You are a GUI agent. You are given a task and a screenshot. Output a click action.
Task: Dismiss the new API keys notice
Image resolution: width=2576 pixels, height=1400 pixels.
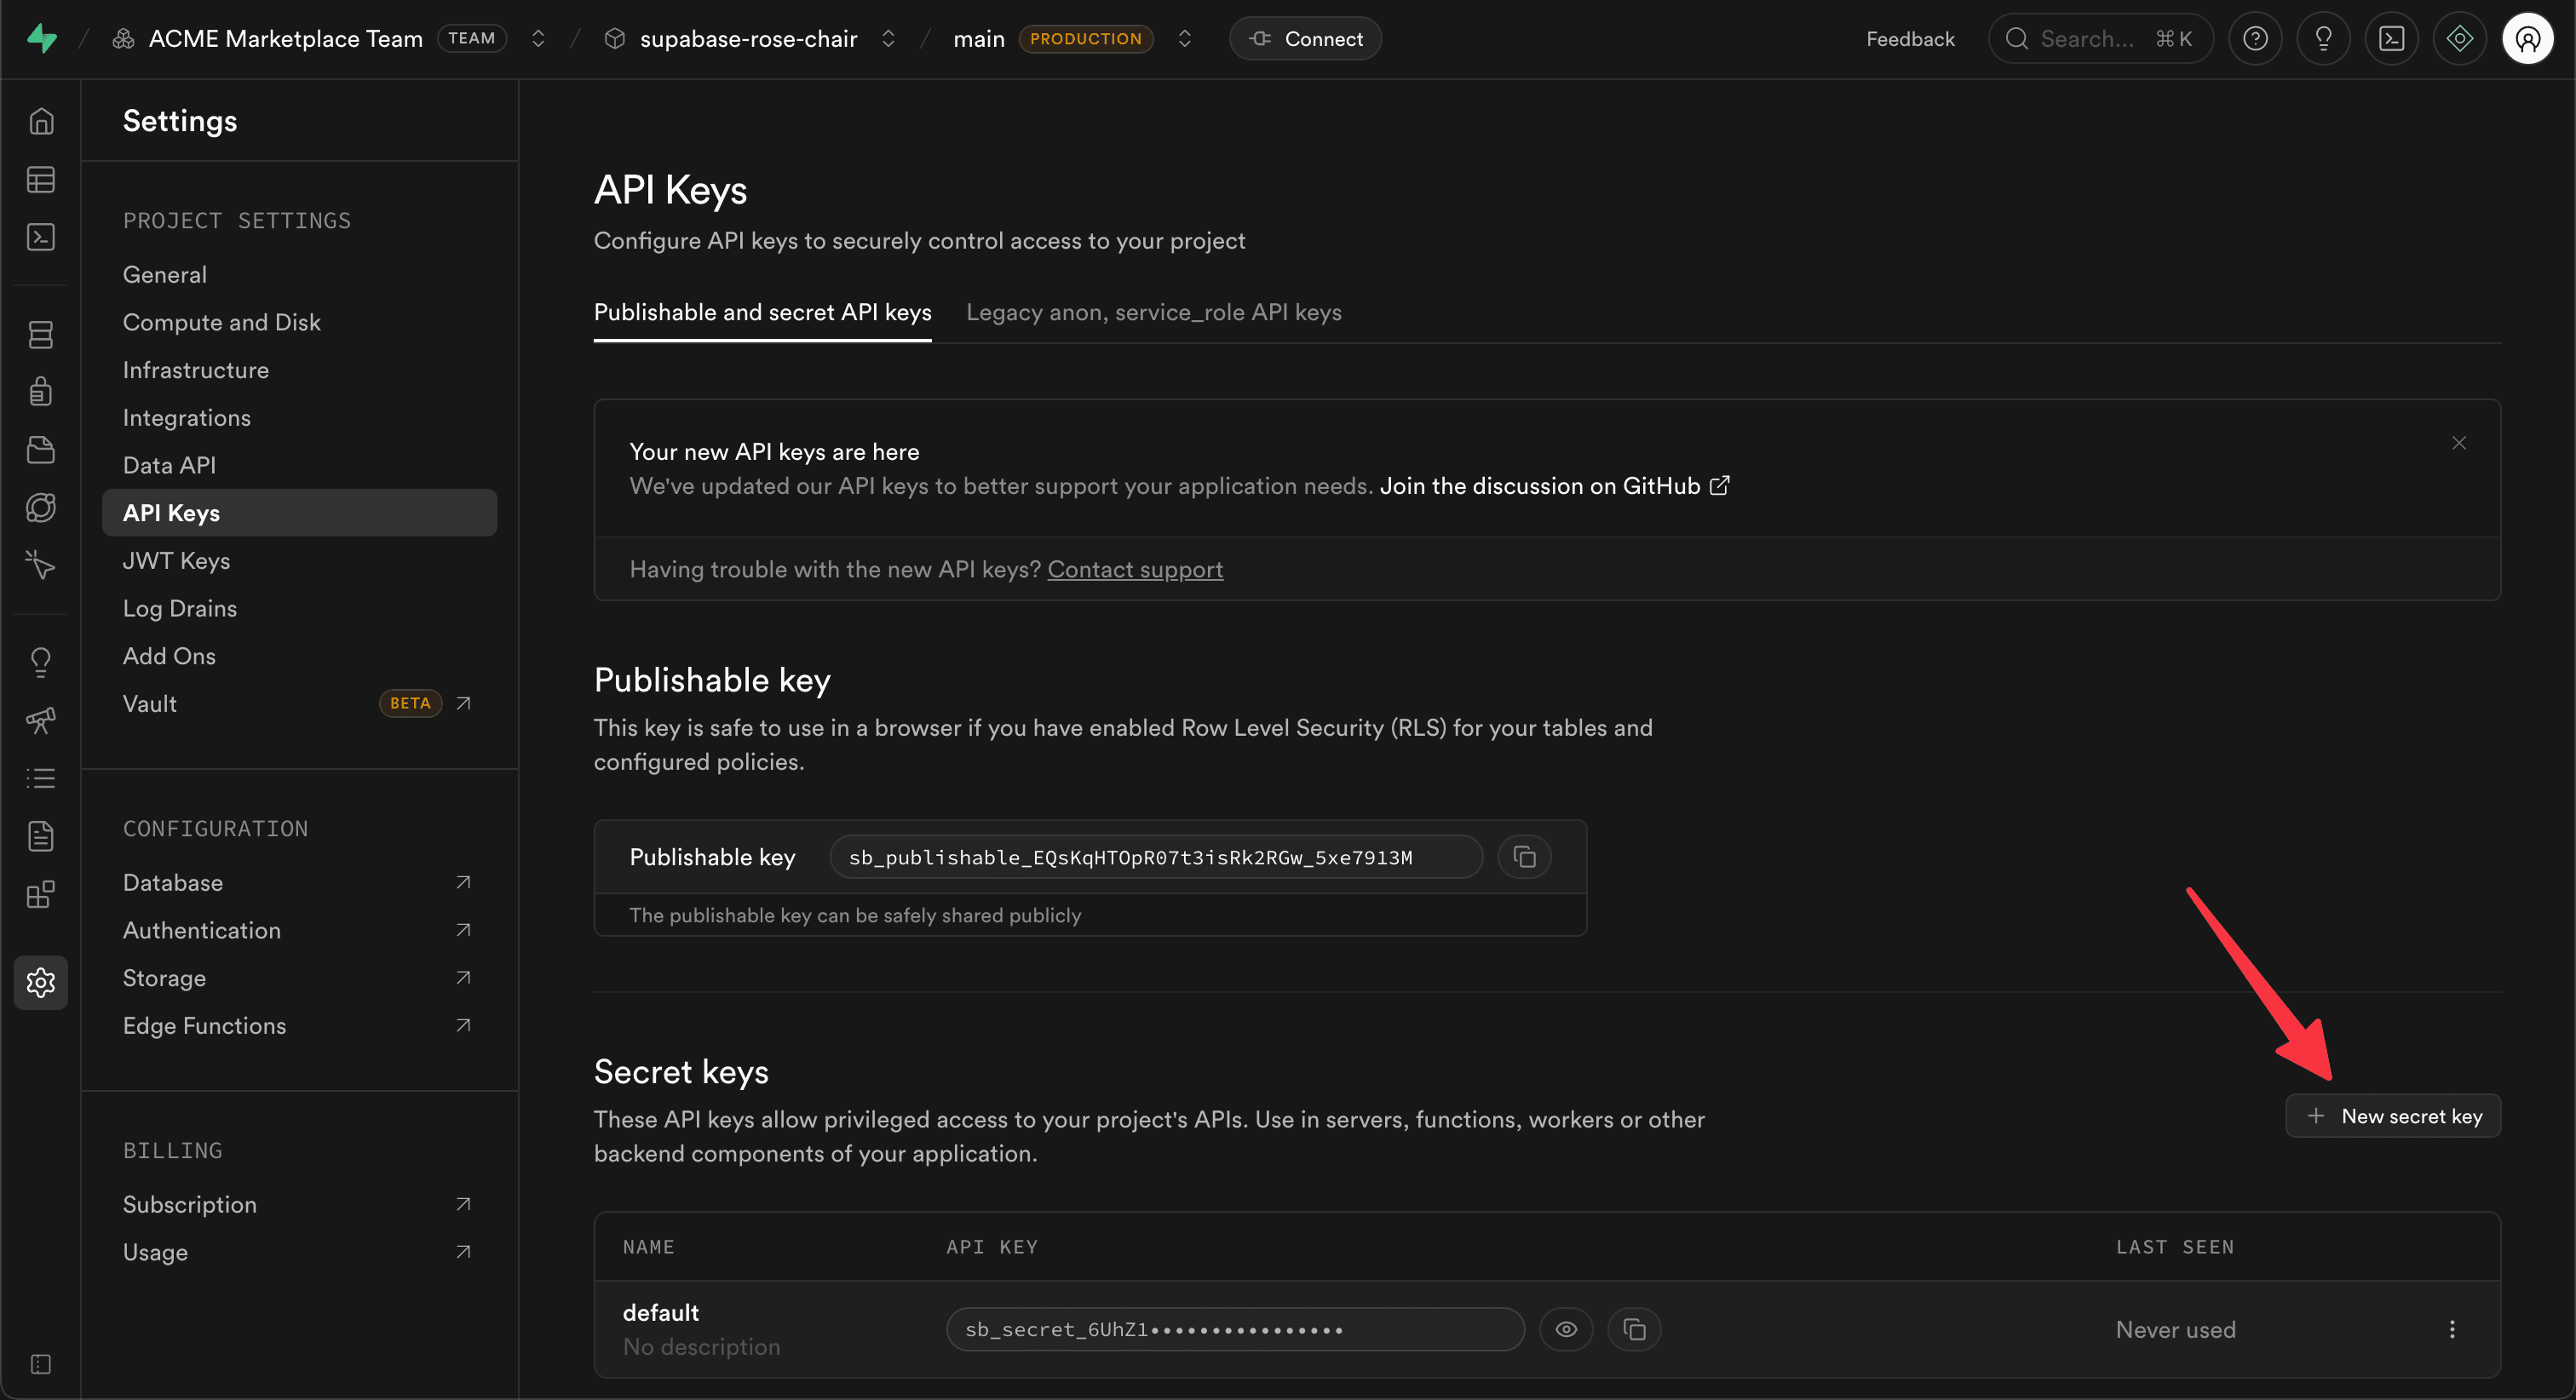click(2459, 443)
